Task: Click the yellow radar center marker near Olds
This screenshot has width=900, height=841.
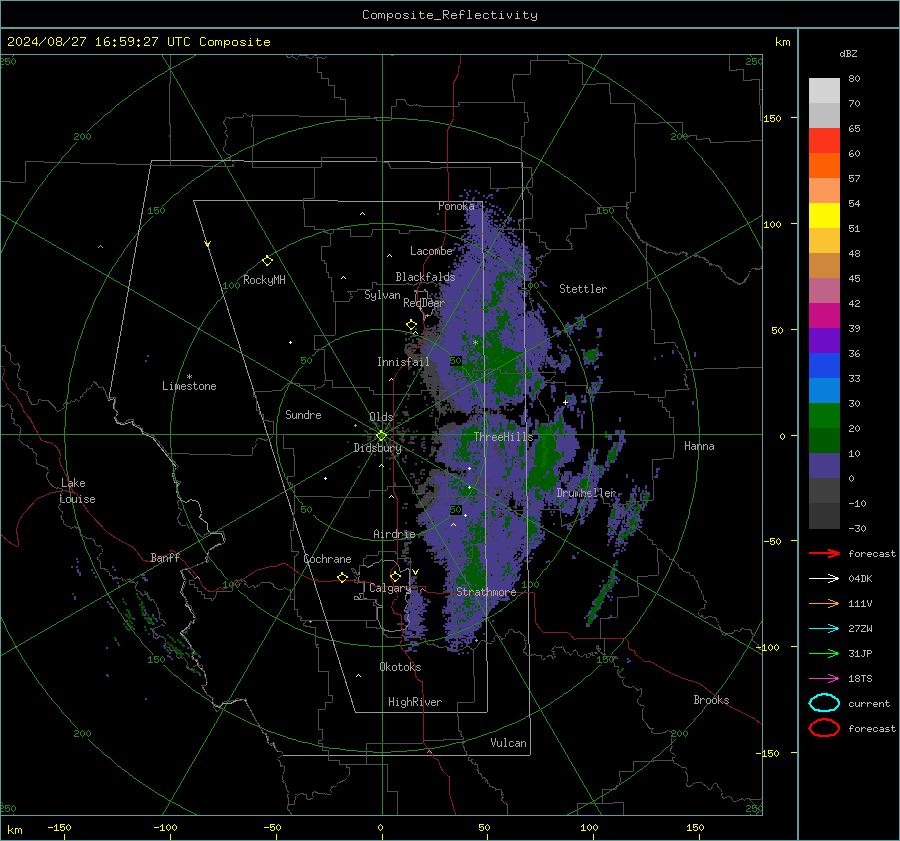Action: [x=382, y=436]
